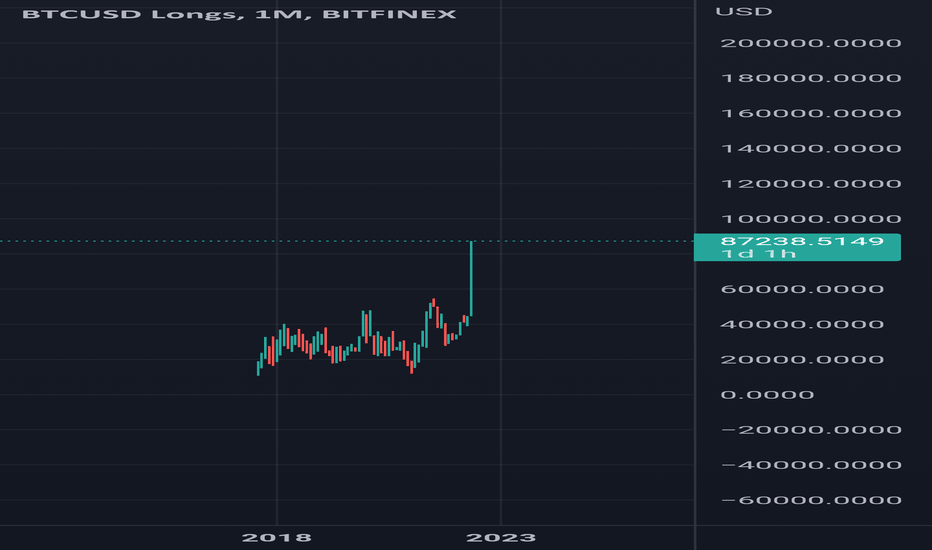Select the 60000.0000 price axis label
The height and width of the screenshot is (550, 932).
click(802, 289)
